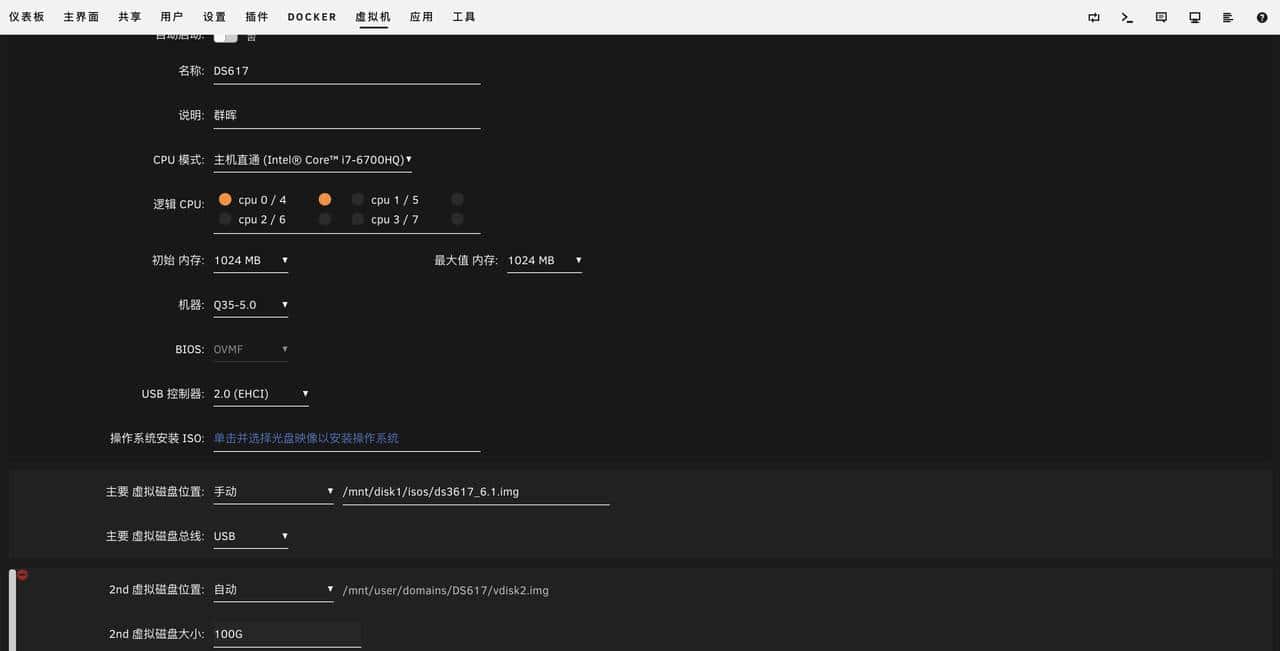Click the 2nd 虚拟磁盘大小 input field
Image resolution: width=1280 pixels, height=651 pixels.
(286, 633)
